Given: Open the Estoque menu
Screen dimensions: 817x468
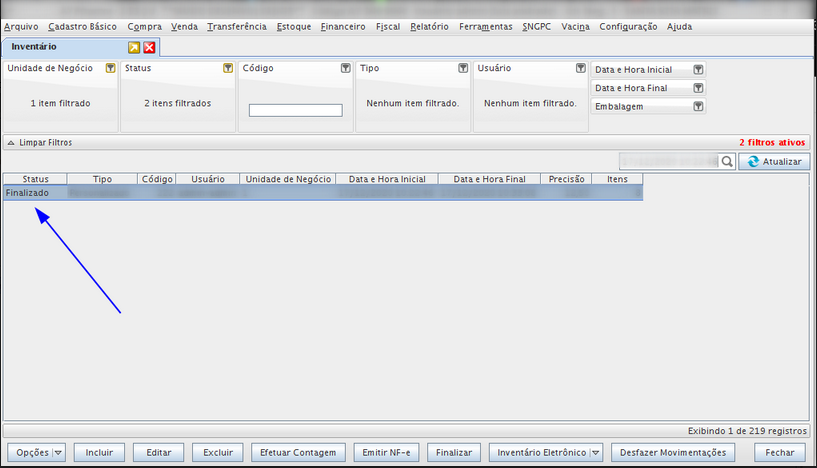Looking at the screenshot, I should [x=293, y=26].
